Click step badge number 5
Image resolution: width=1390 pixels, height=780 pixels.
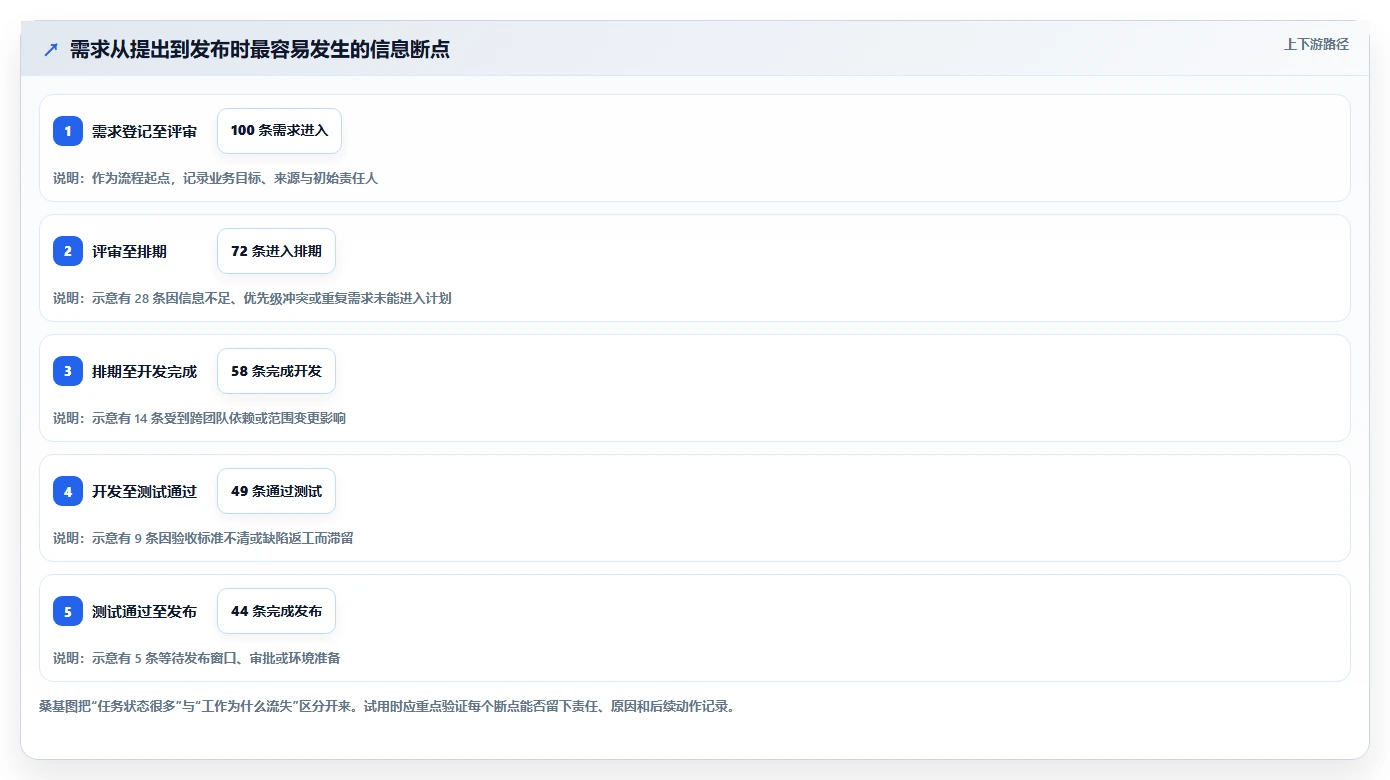(x=68, y=611)
